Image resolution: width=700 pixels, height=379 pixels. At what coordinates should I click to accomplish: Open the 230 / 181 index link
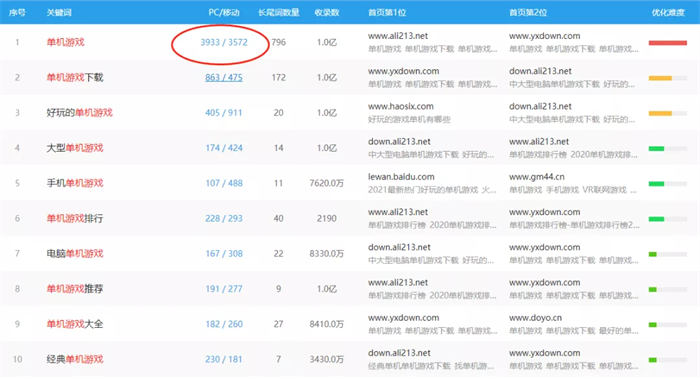pos(224,359)
